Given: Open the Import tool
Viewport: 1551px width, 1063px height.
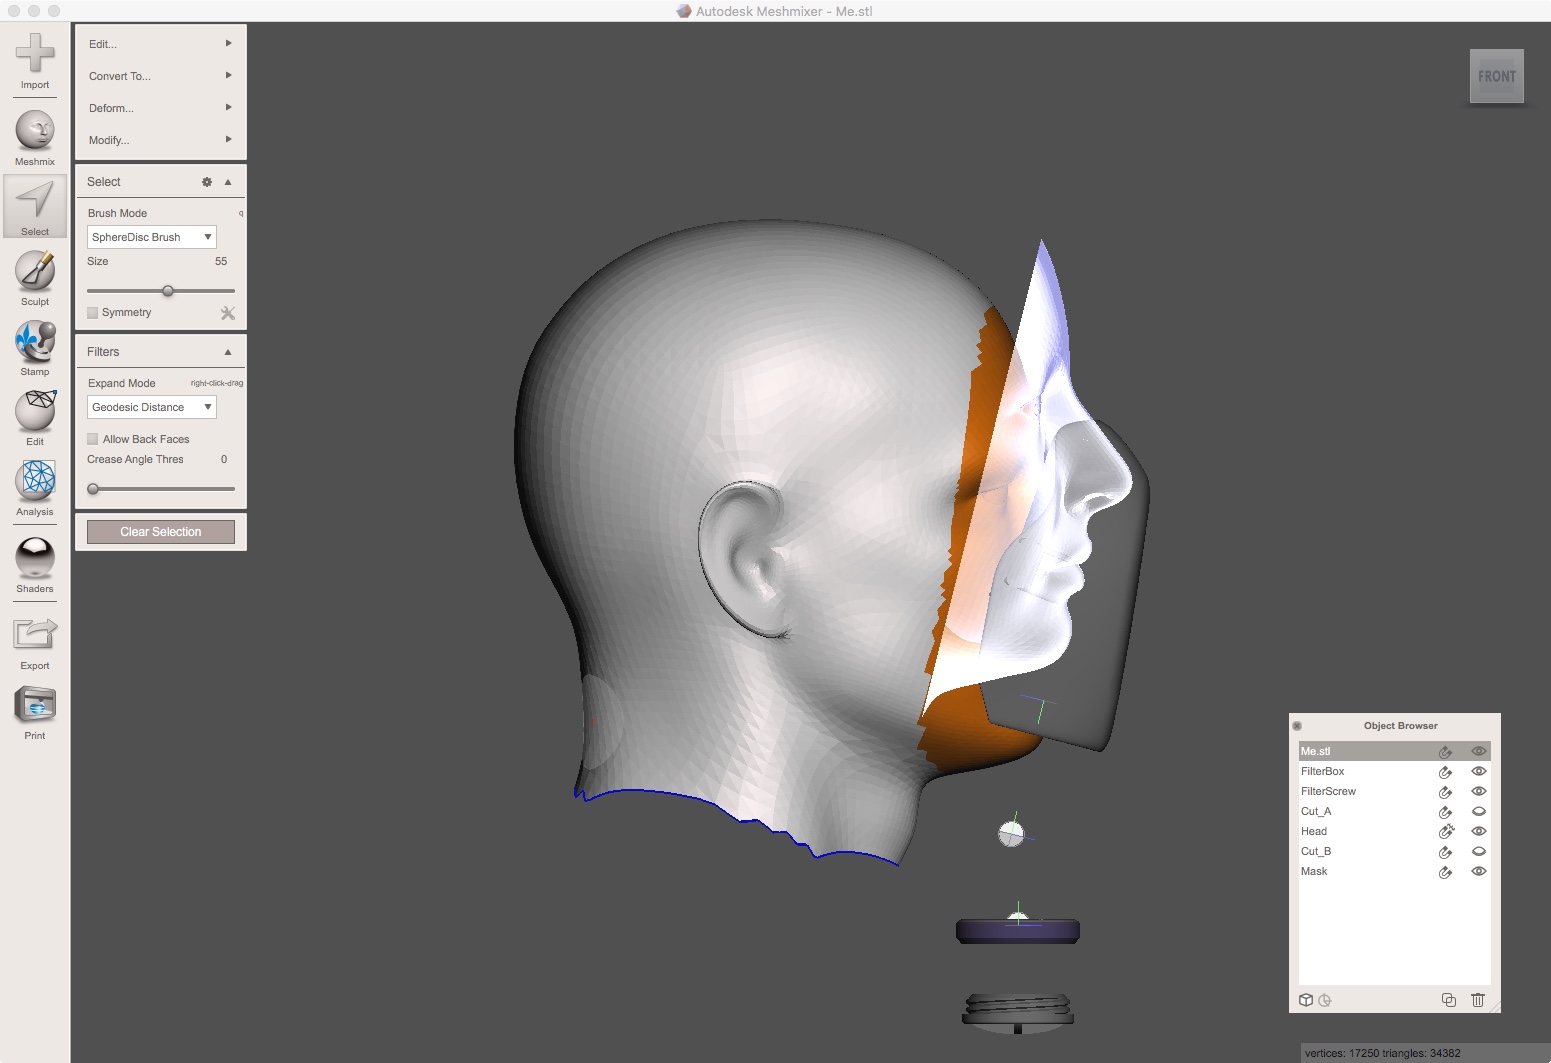Looking at the screenshot, I should coord(35,60).
